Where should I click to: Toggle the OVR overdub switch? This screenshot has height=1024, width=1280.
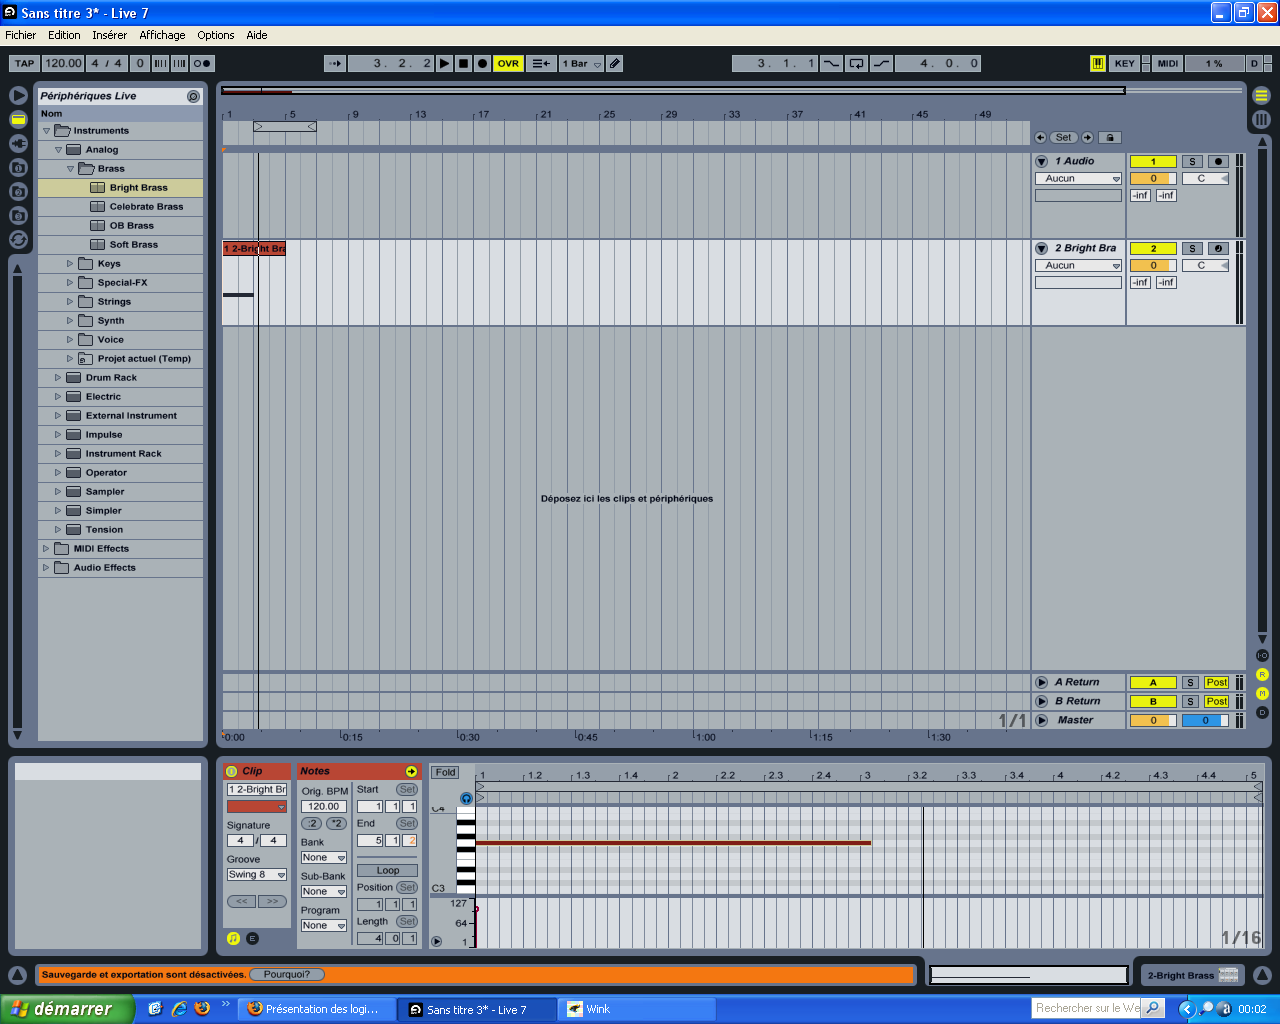coord(508,63)
